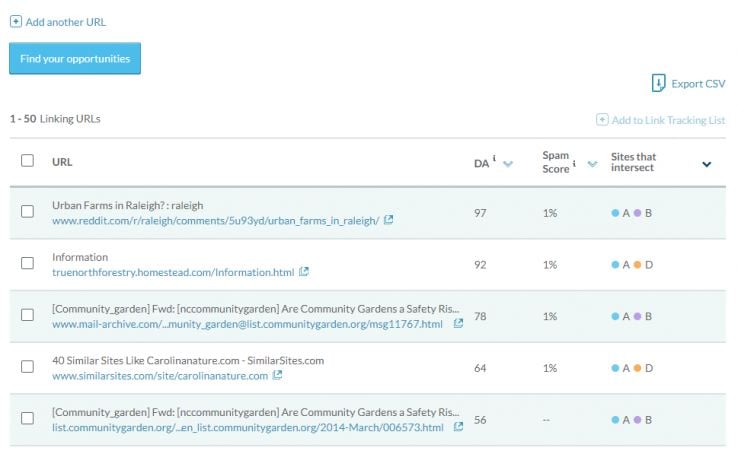Click the plus icon beside Add another URL
The width and height of the screenshot is (738, 454).
point(16,22)
